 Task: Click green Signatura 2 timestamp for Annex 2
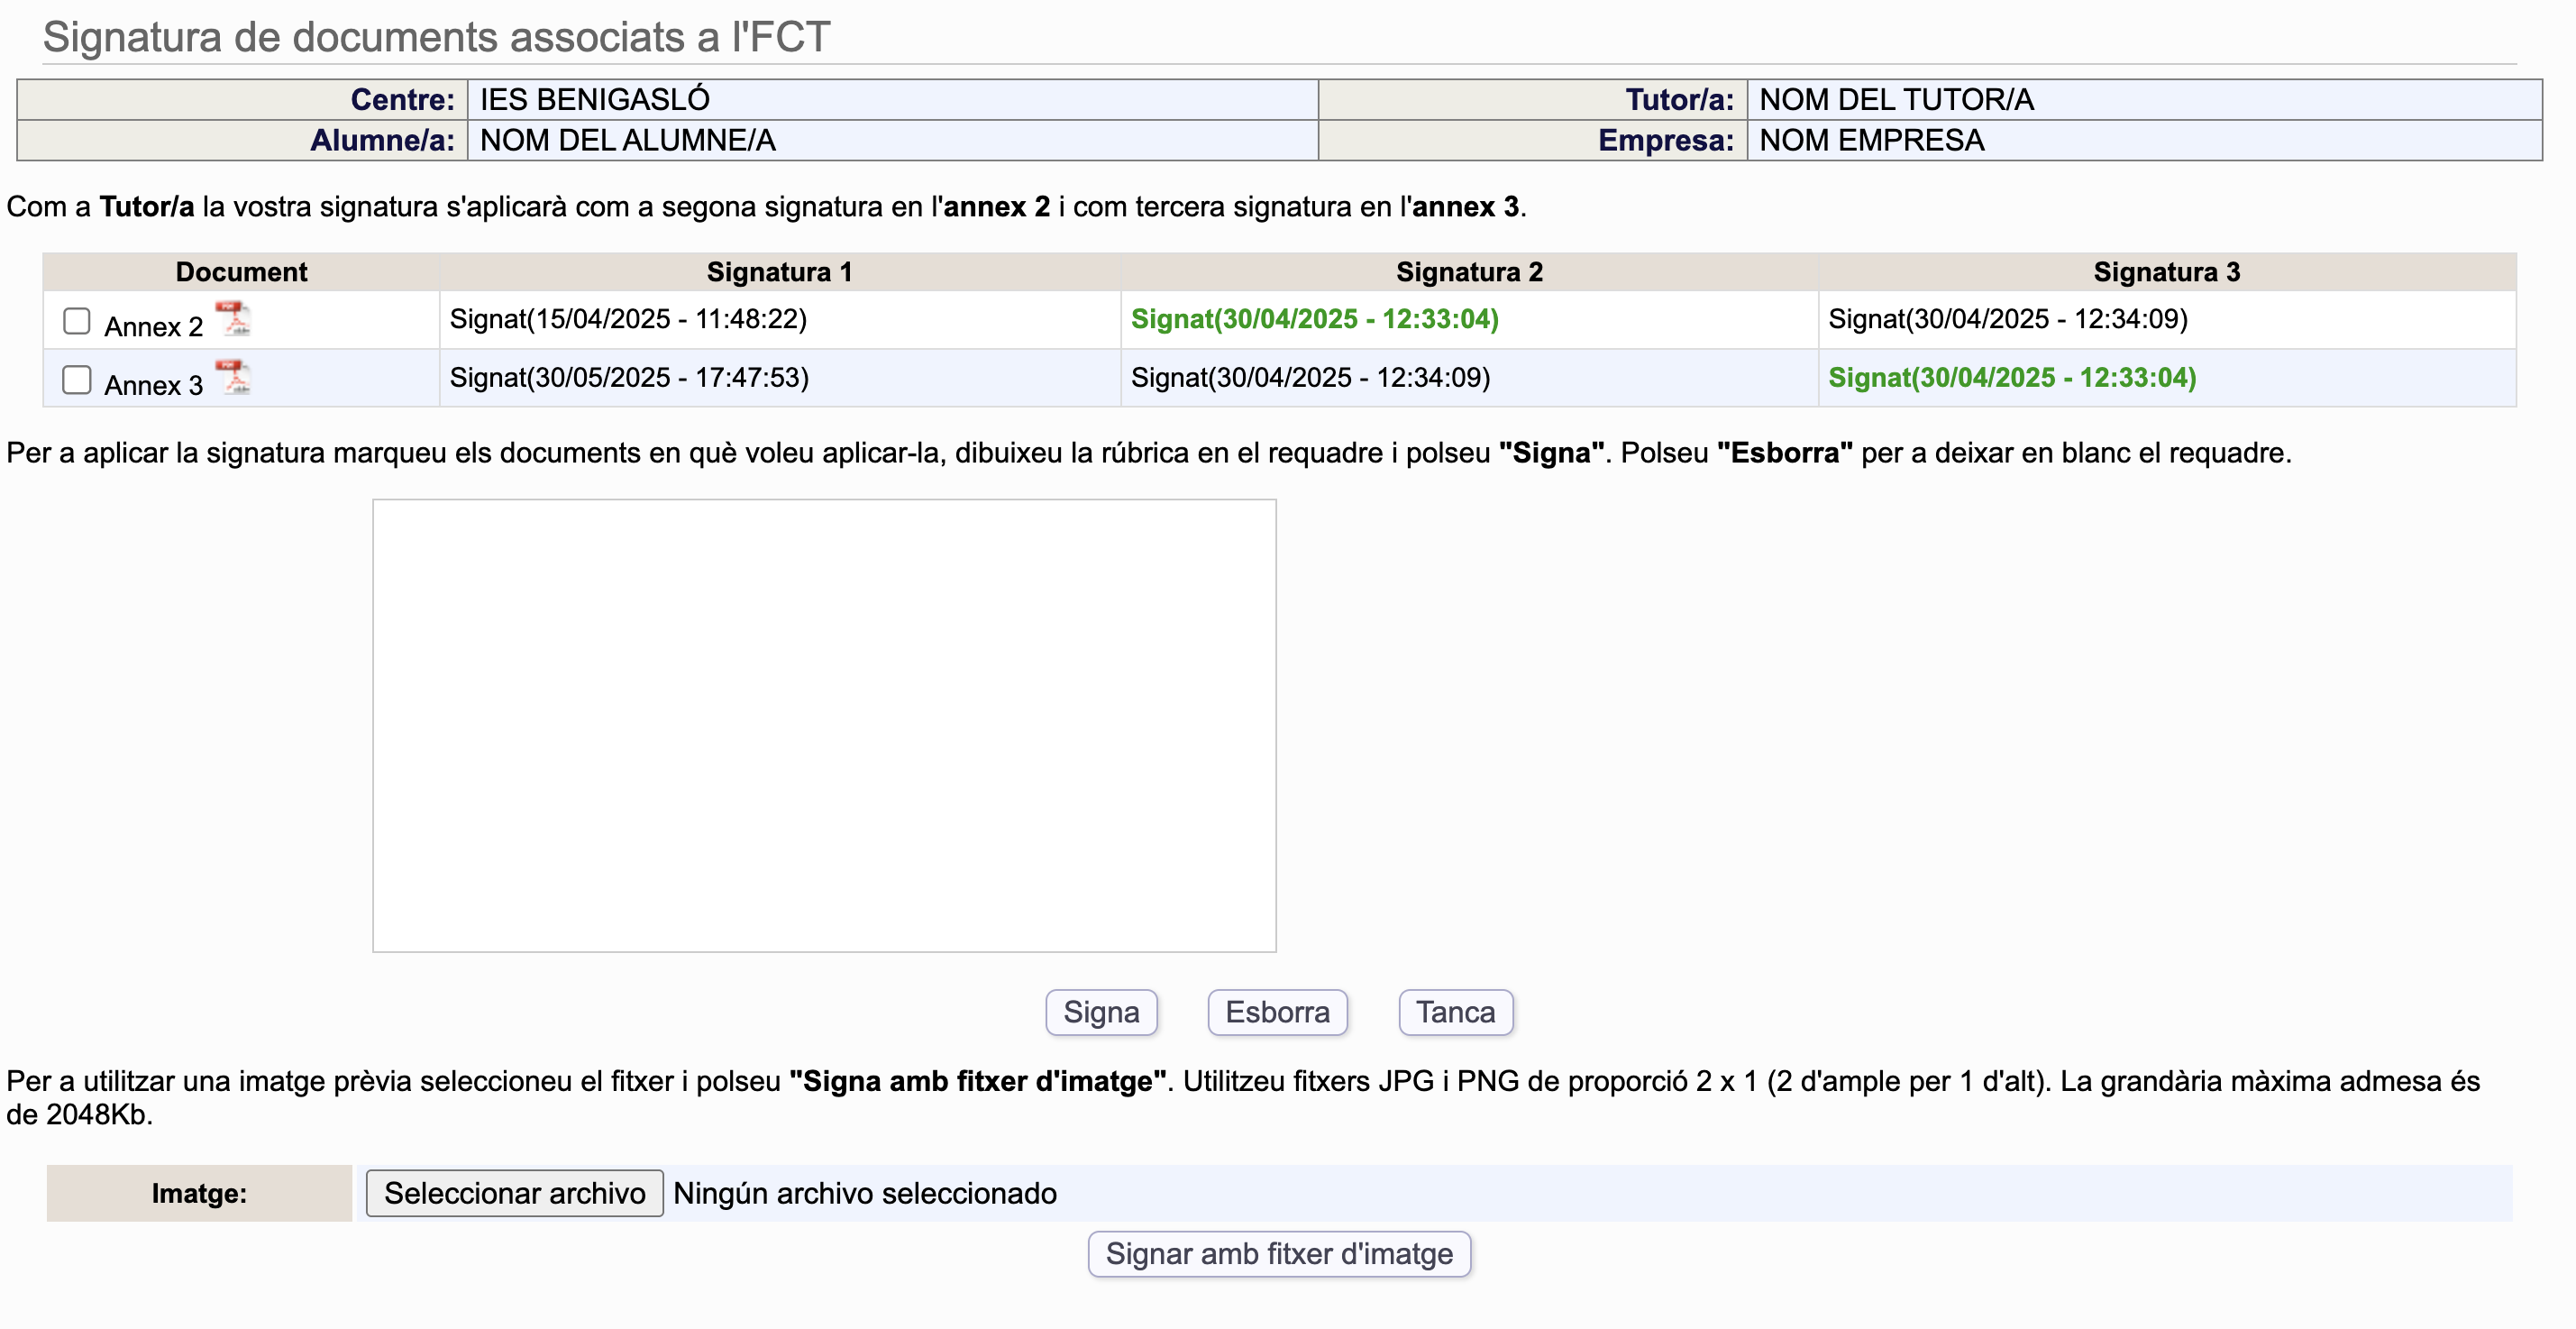(x=1314, y=319)
